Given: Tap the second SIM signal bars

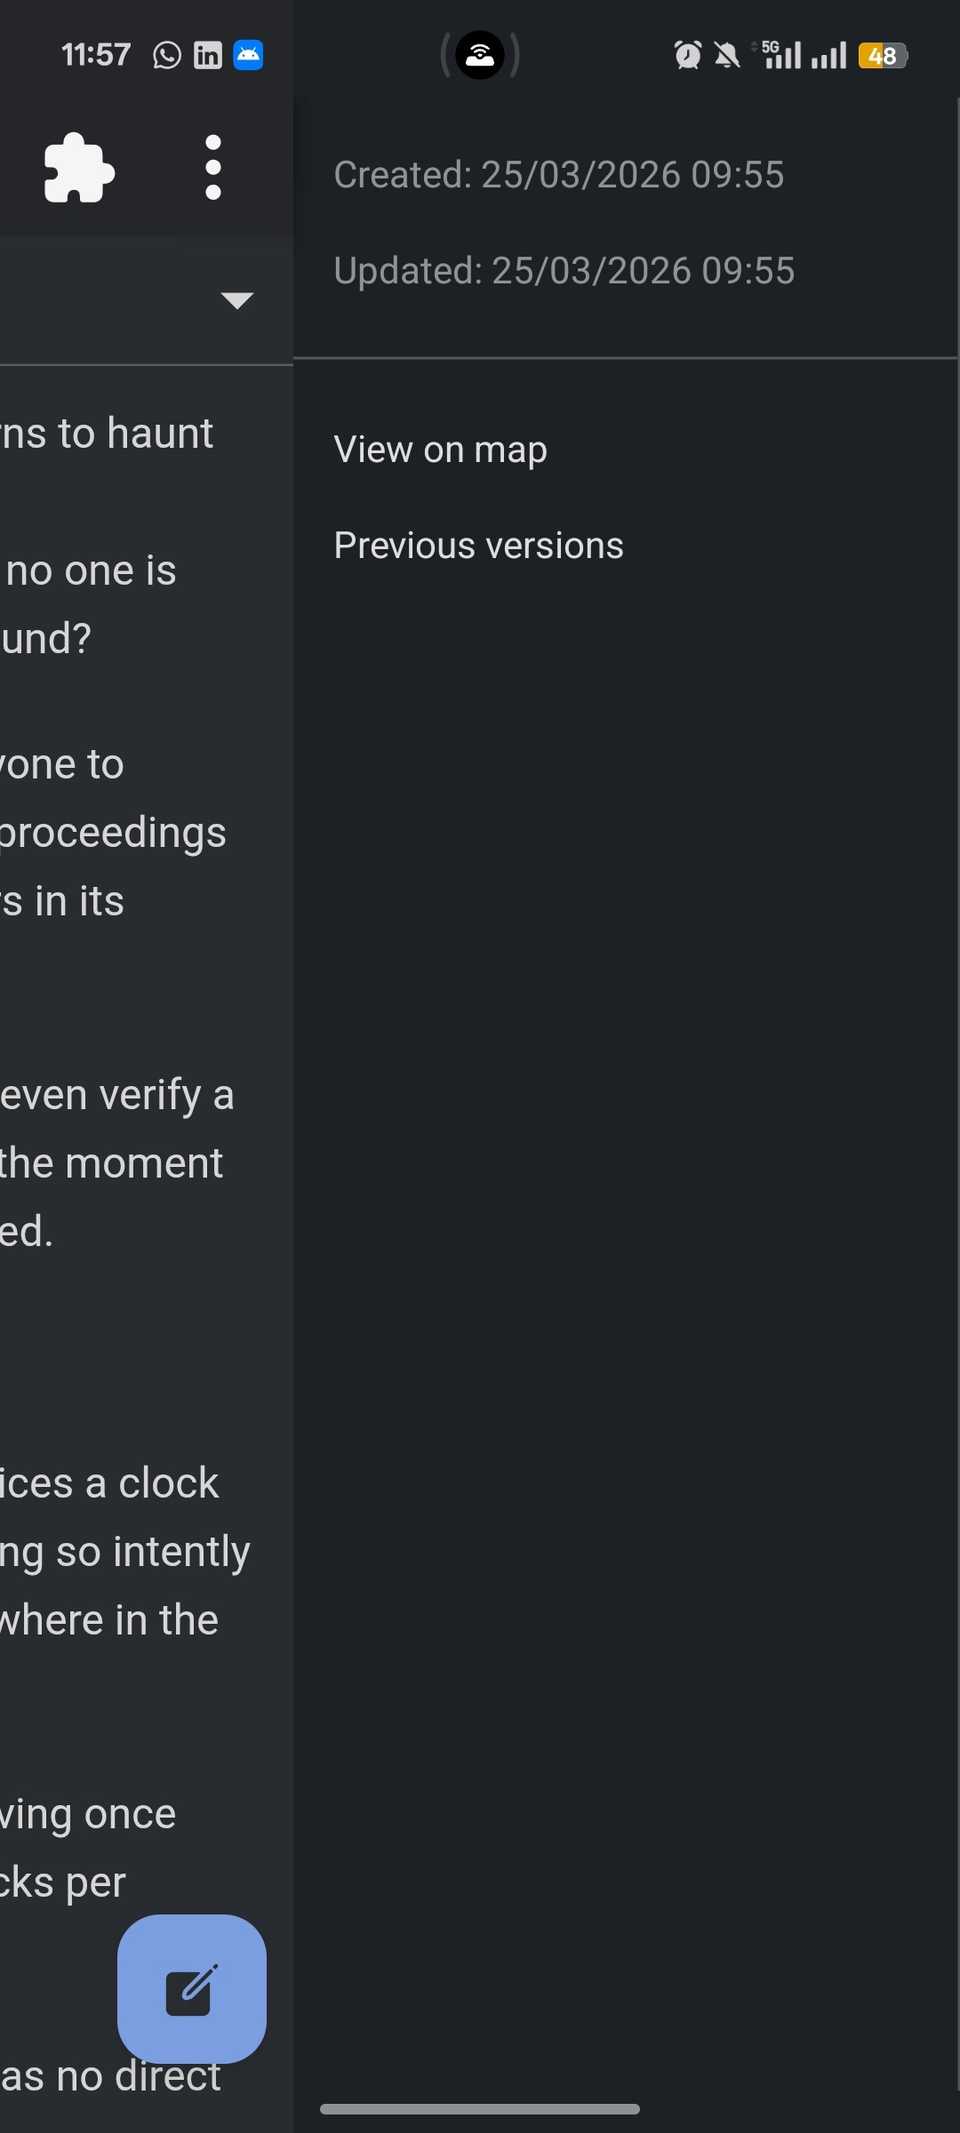Looking at the screenshot, I should [x=831, y=55].
